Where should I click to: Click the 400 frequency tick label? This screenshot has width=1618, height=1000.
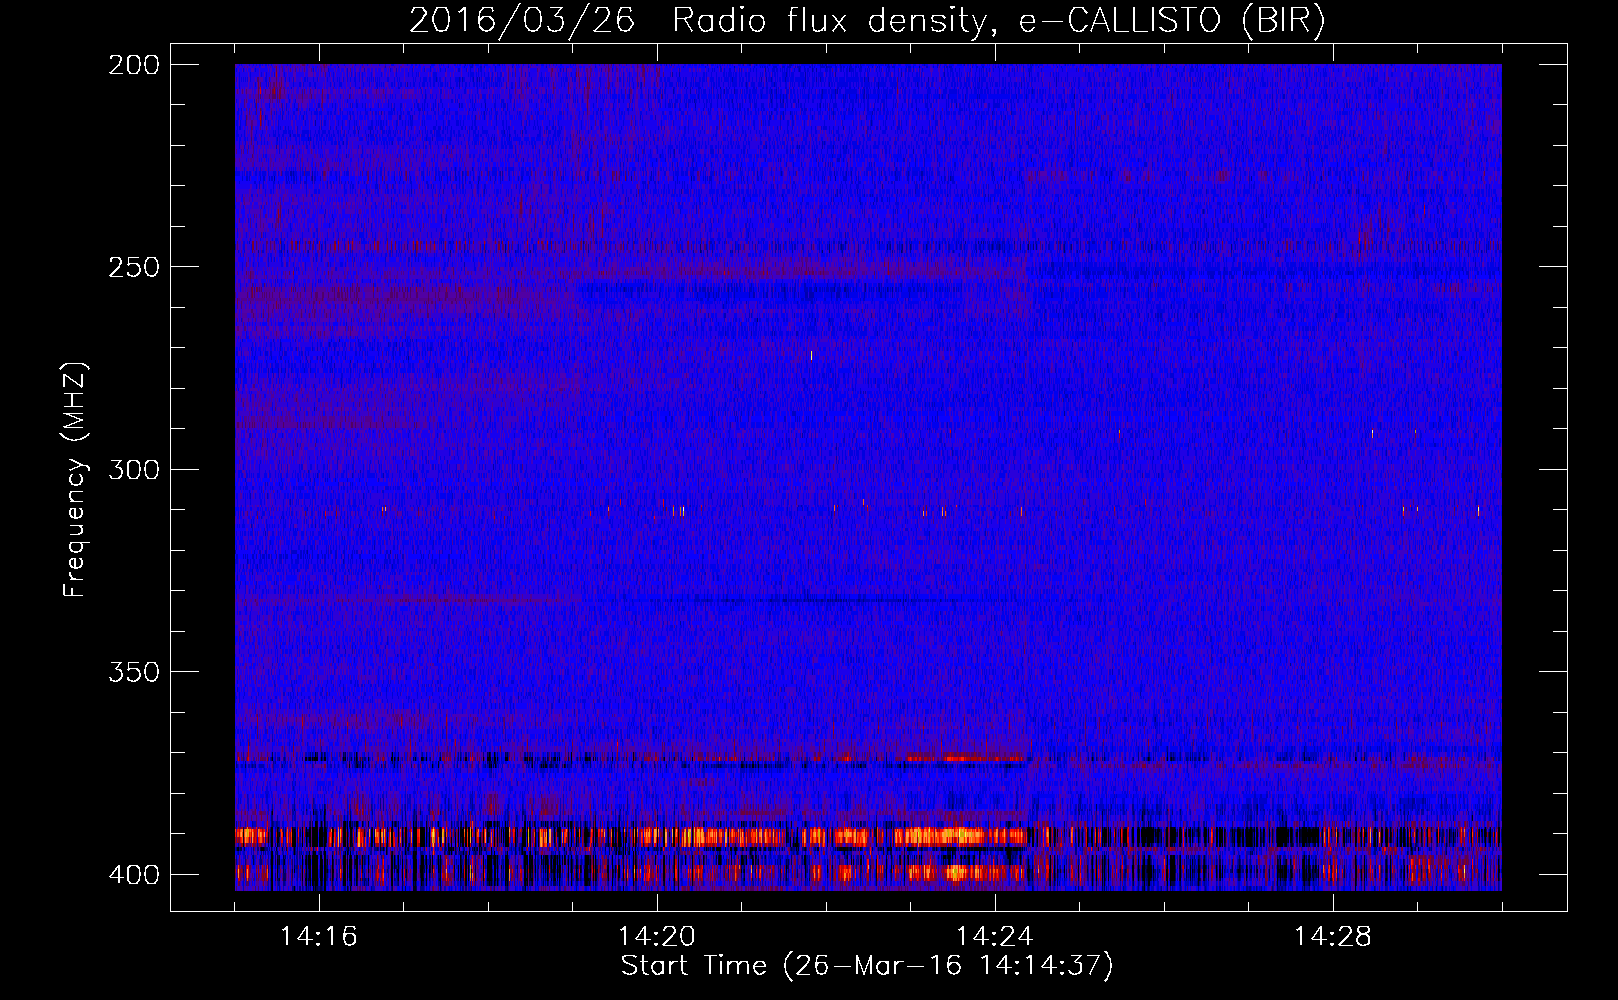coord(133,874)
